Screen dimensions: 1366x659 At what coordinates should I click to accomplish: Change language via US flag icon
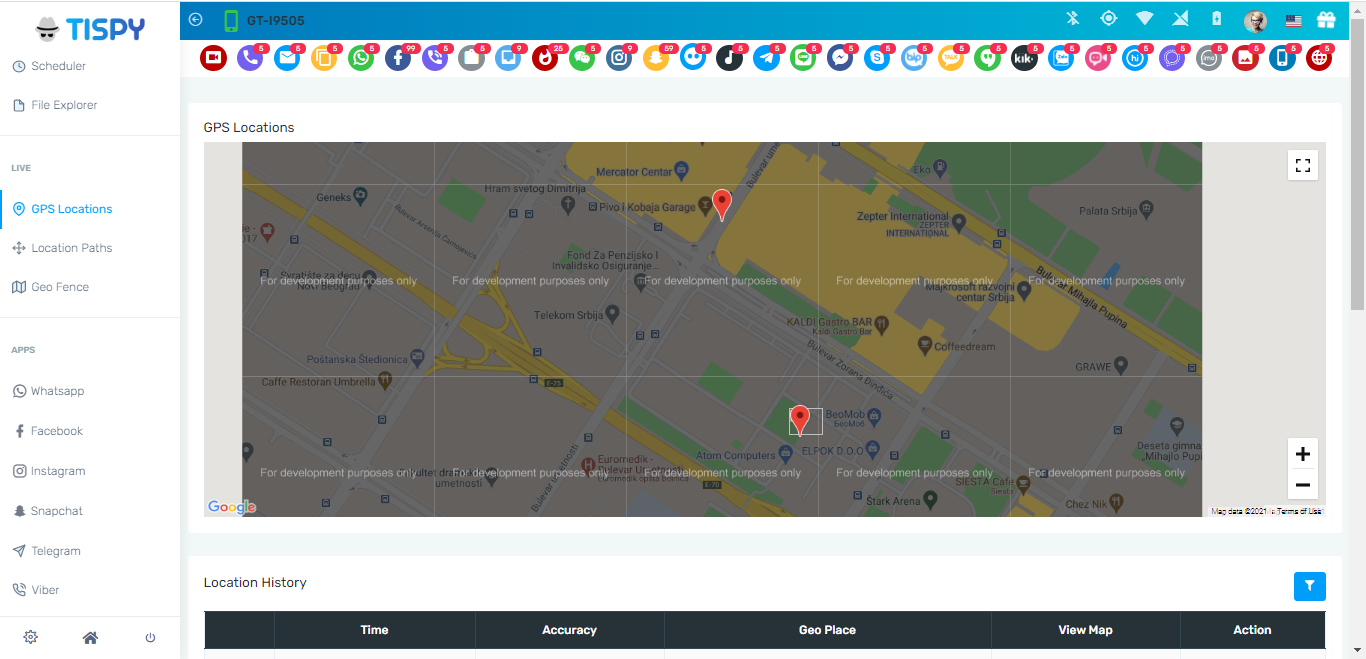(x=1293, y=20)
